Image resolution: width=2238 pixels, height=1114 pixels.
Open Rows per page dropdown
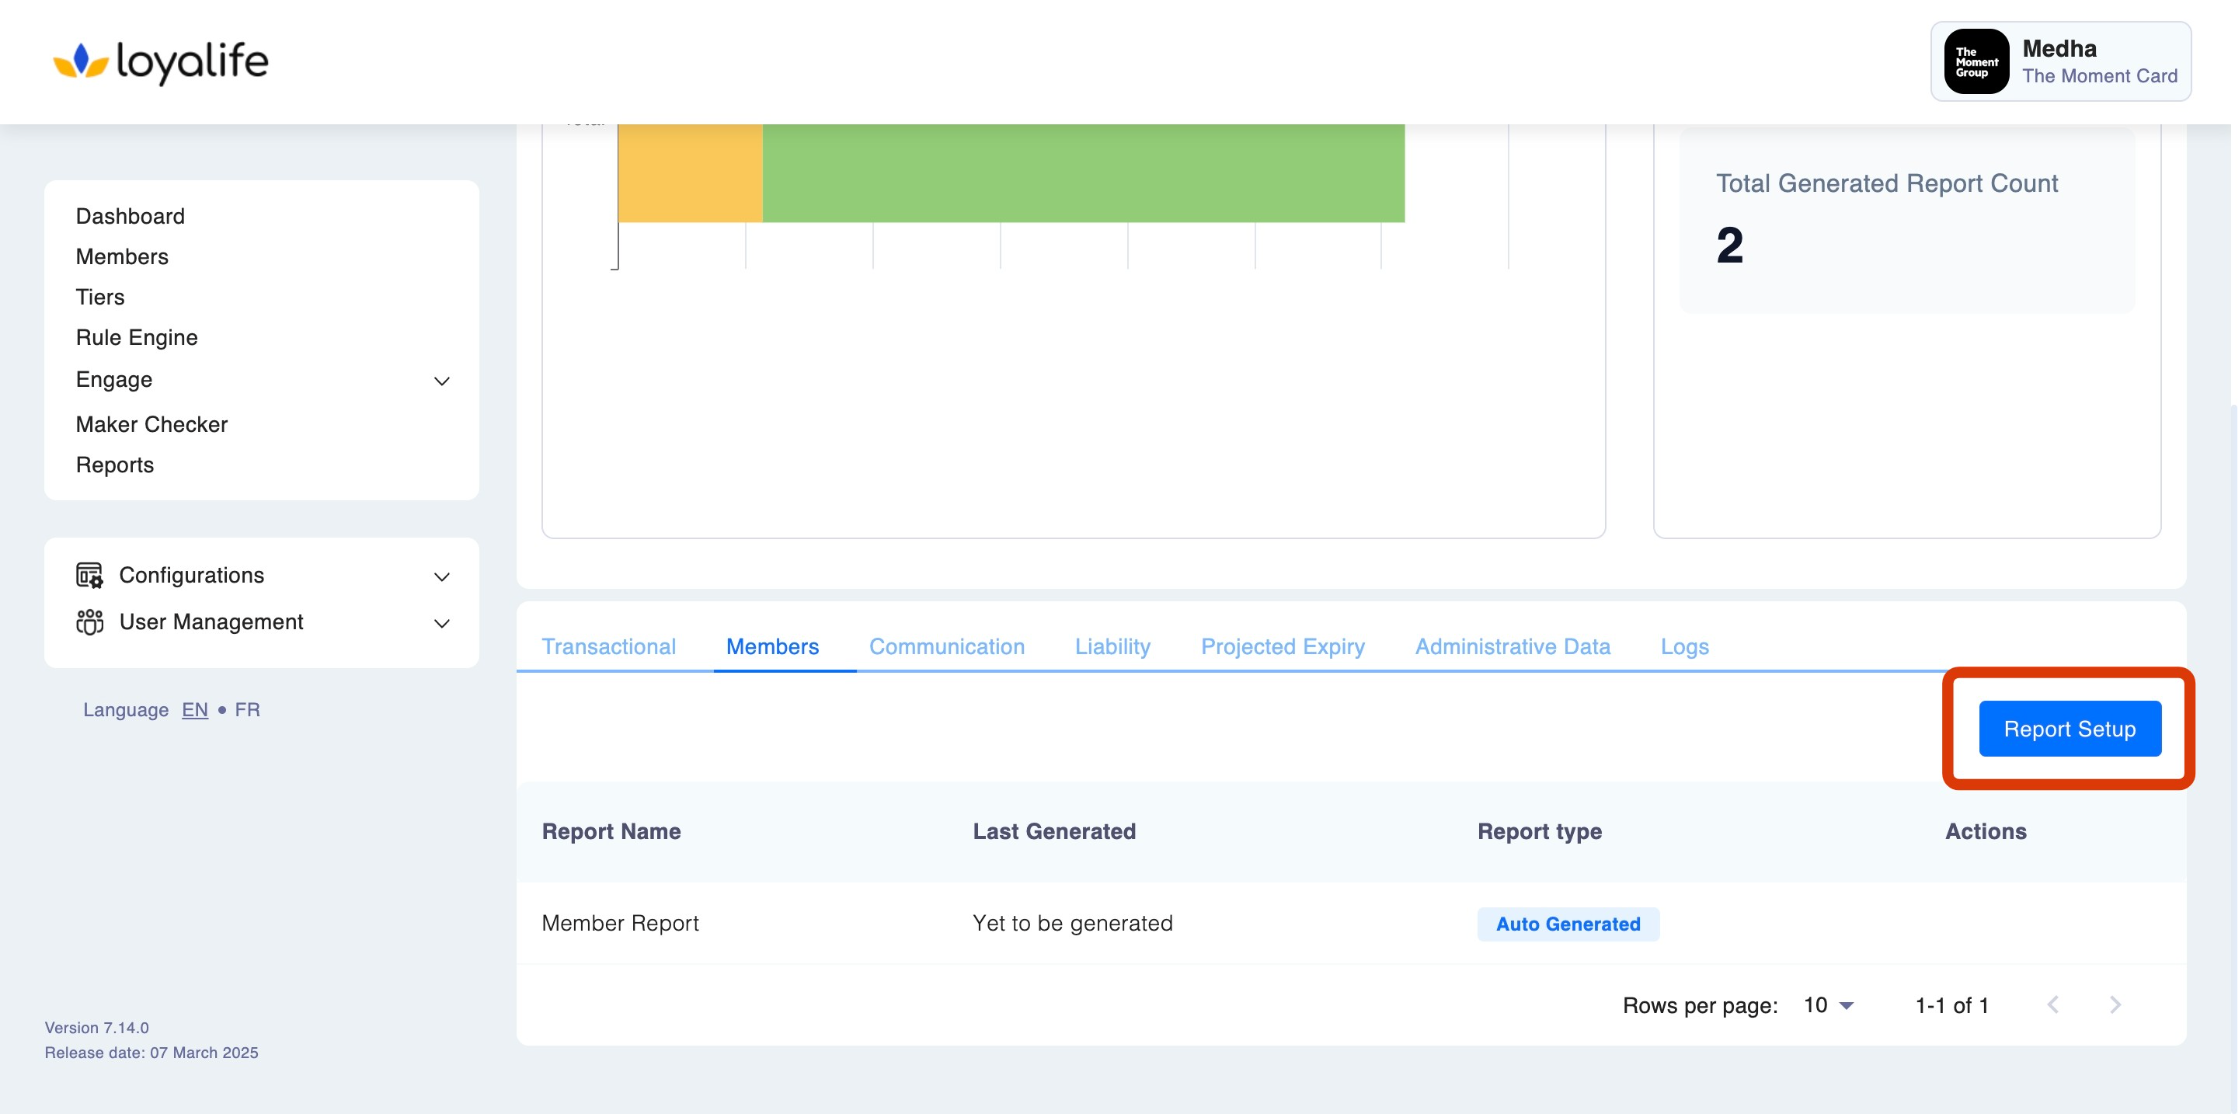point(1829,1005)
